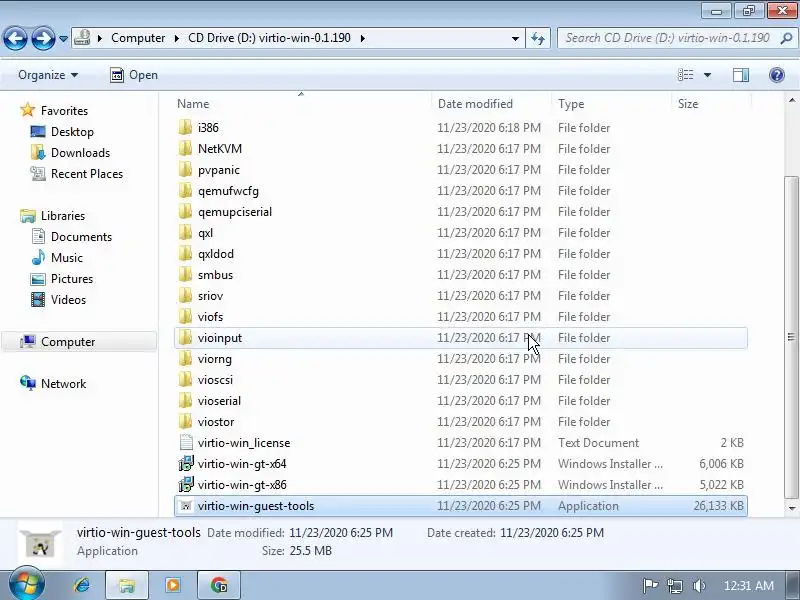Click the Open toolbar button
The image size is (800, 600).
134,75
